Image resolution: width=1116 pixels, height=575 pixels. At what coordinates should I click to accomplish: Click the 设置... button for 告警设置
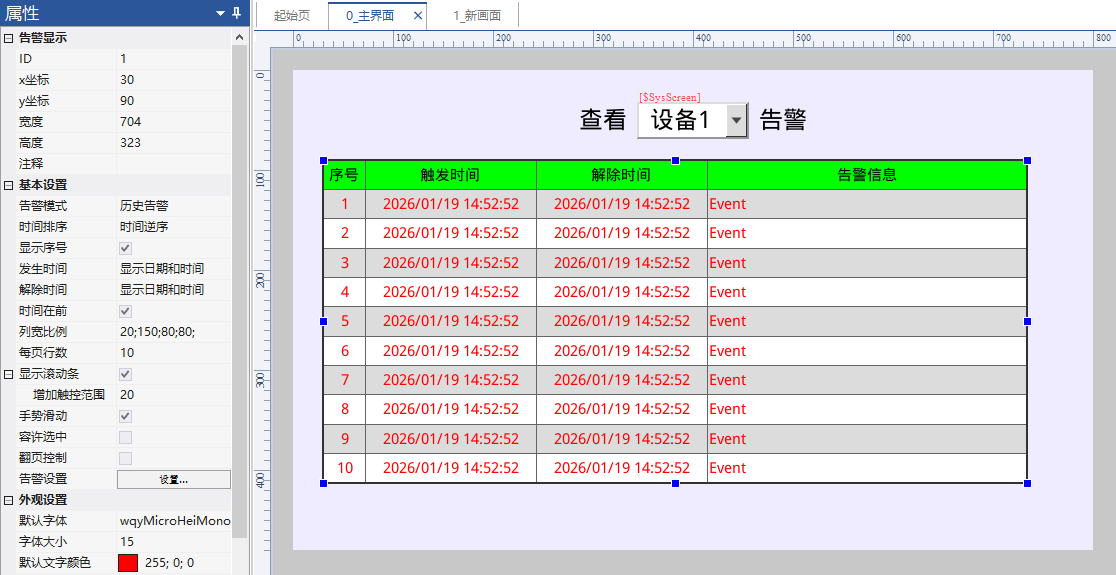point(174,479)
